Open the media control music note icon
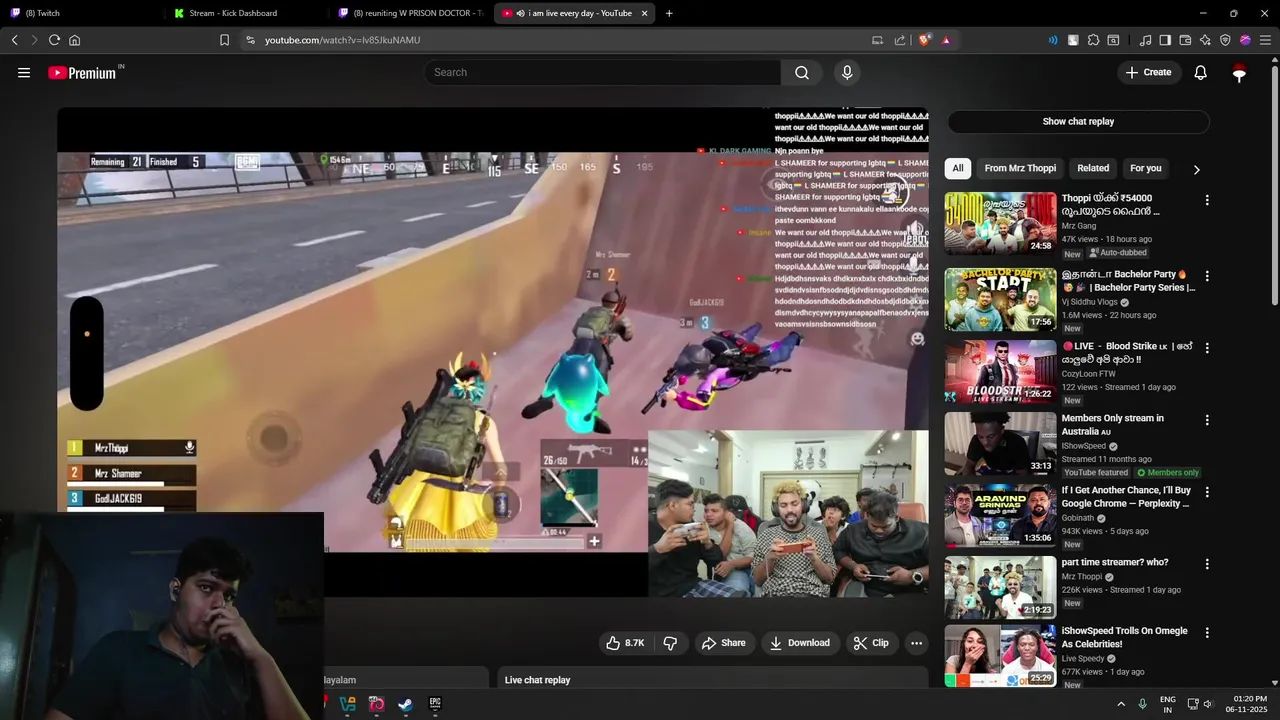 tap(1145, 40)
